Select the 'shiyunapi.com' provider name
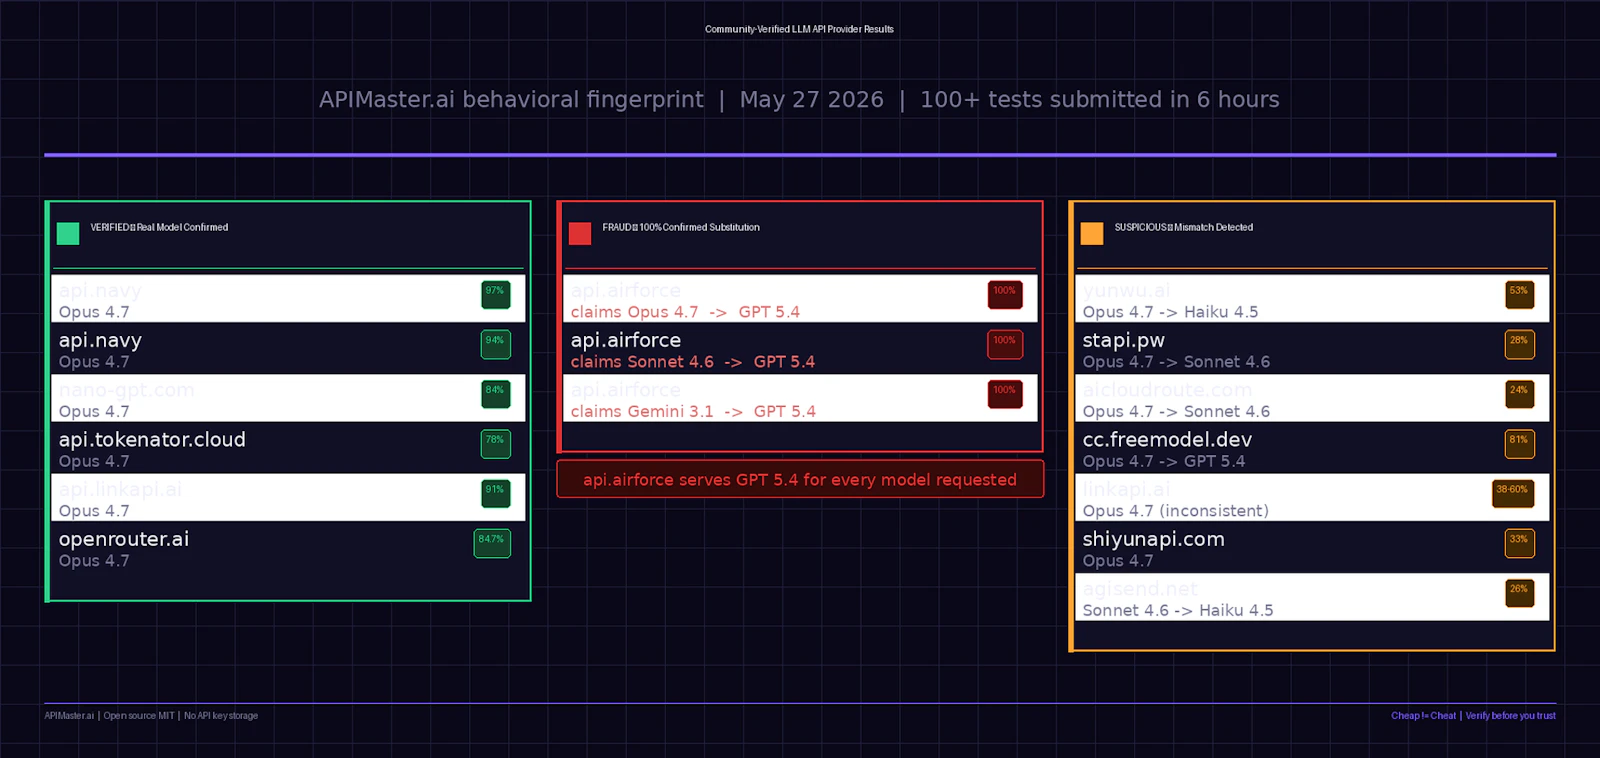This screenshot has width=1600, height=758. click(1154, 539)
